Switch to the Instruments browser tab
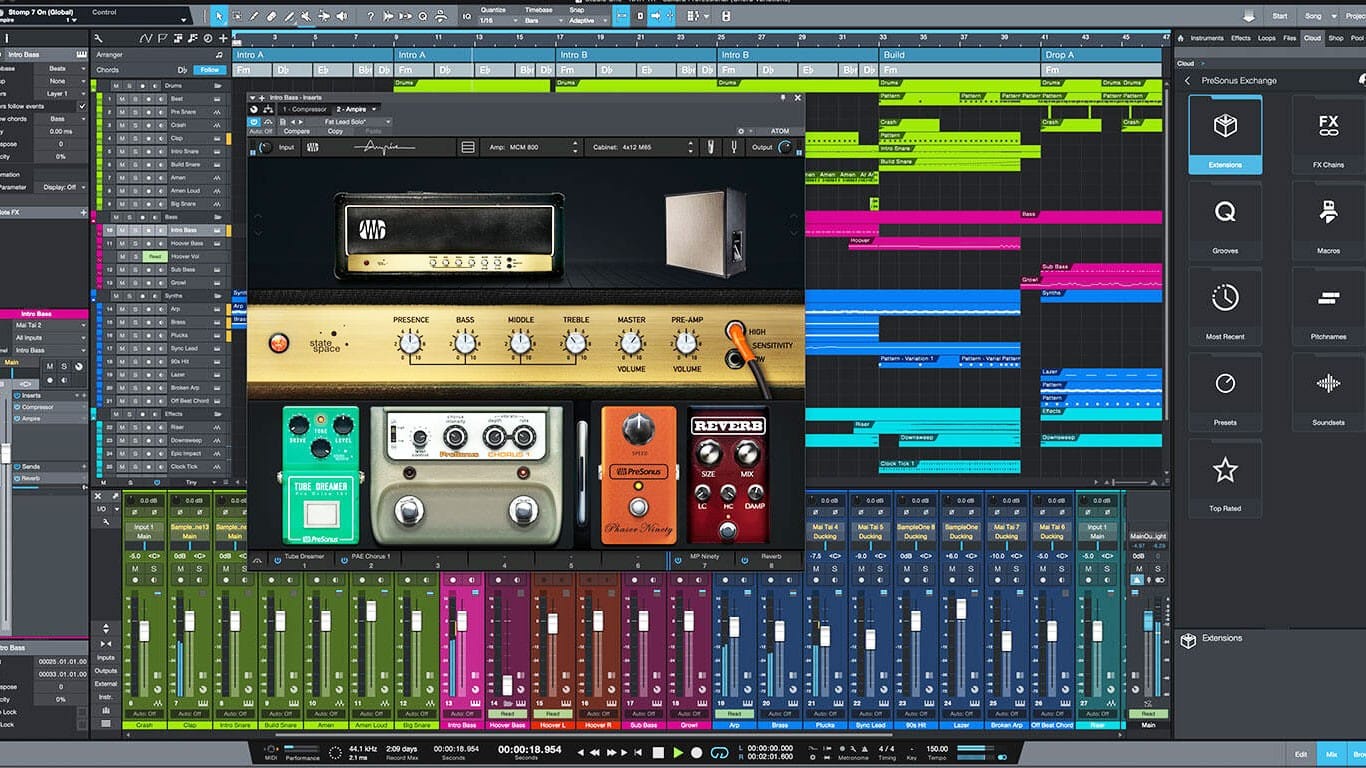Screen dimensions: 1366x768 click(1206, 38)
